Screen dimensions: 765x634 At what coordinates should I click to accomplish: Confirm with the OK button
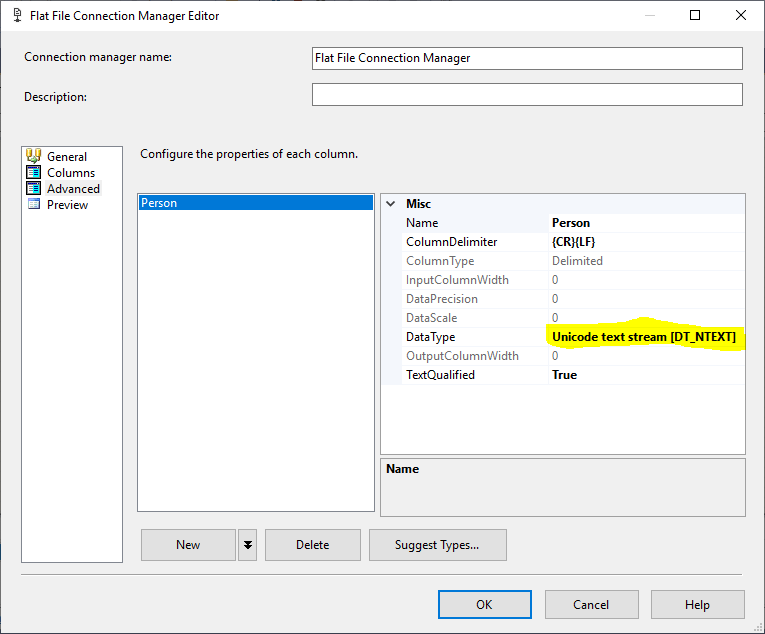[484, 605]
